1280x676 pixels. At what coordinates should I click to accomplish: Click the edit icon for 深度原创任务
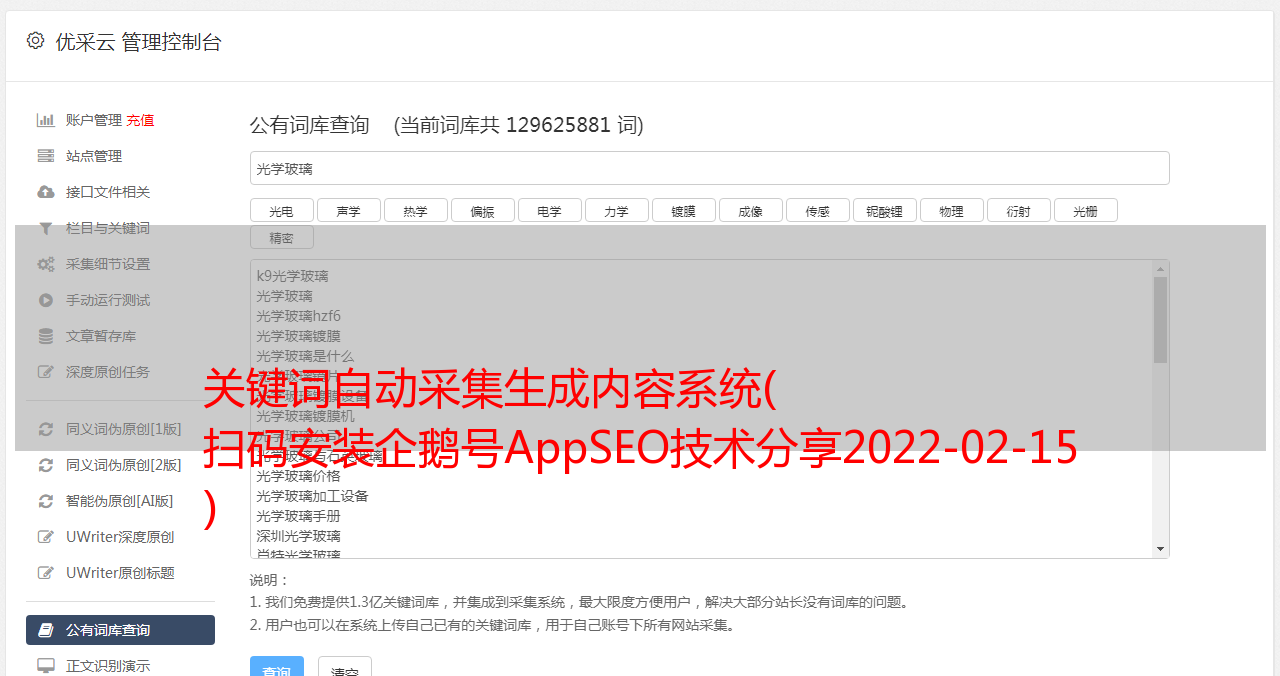[x=46, y=372]
